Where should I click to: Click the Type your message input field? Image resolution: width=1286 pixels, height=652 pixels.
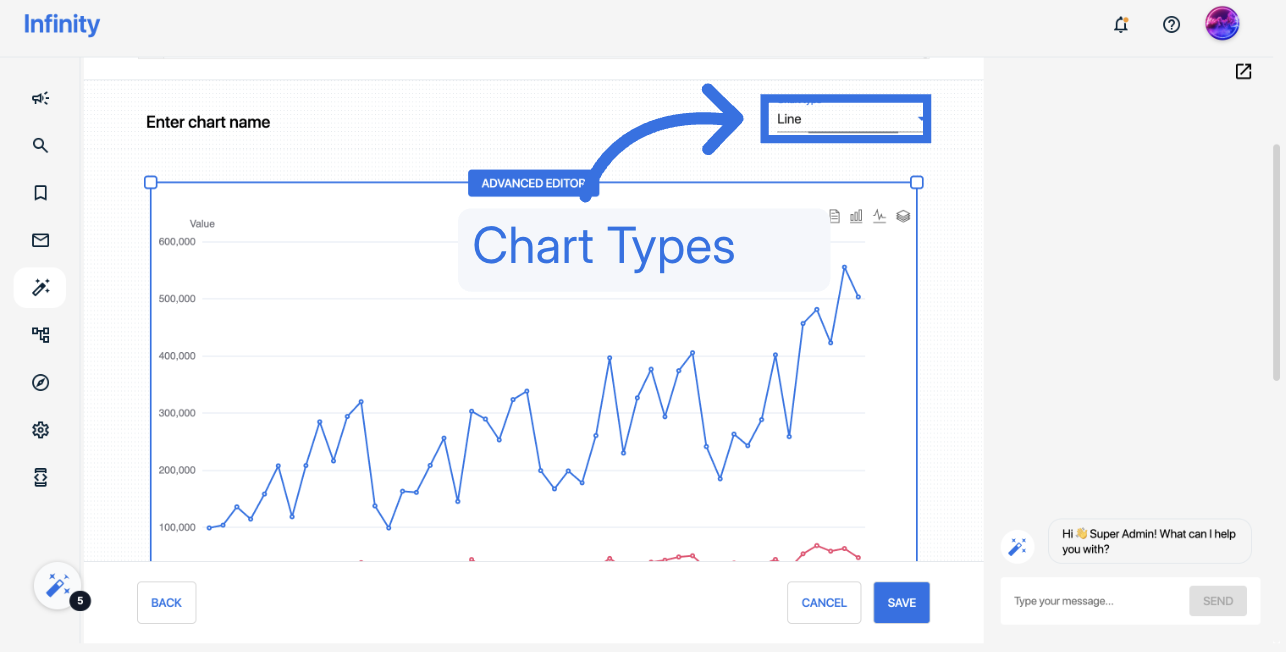tap(1094, 601)
